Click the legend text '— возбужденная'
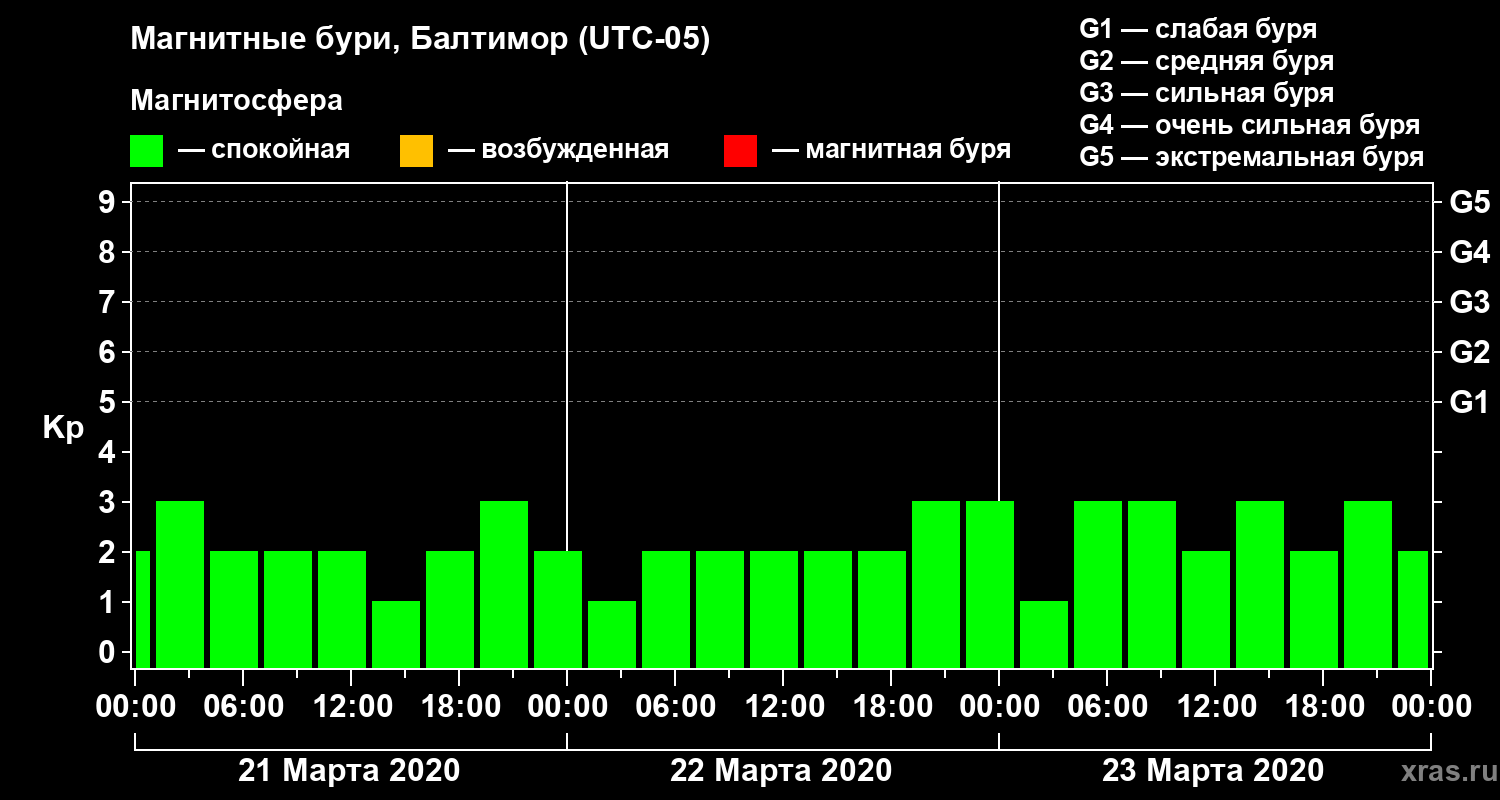This screenshot has height=800, width=1500. [558, 151]
